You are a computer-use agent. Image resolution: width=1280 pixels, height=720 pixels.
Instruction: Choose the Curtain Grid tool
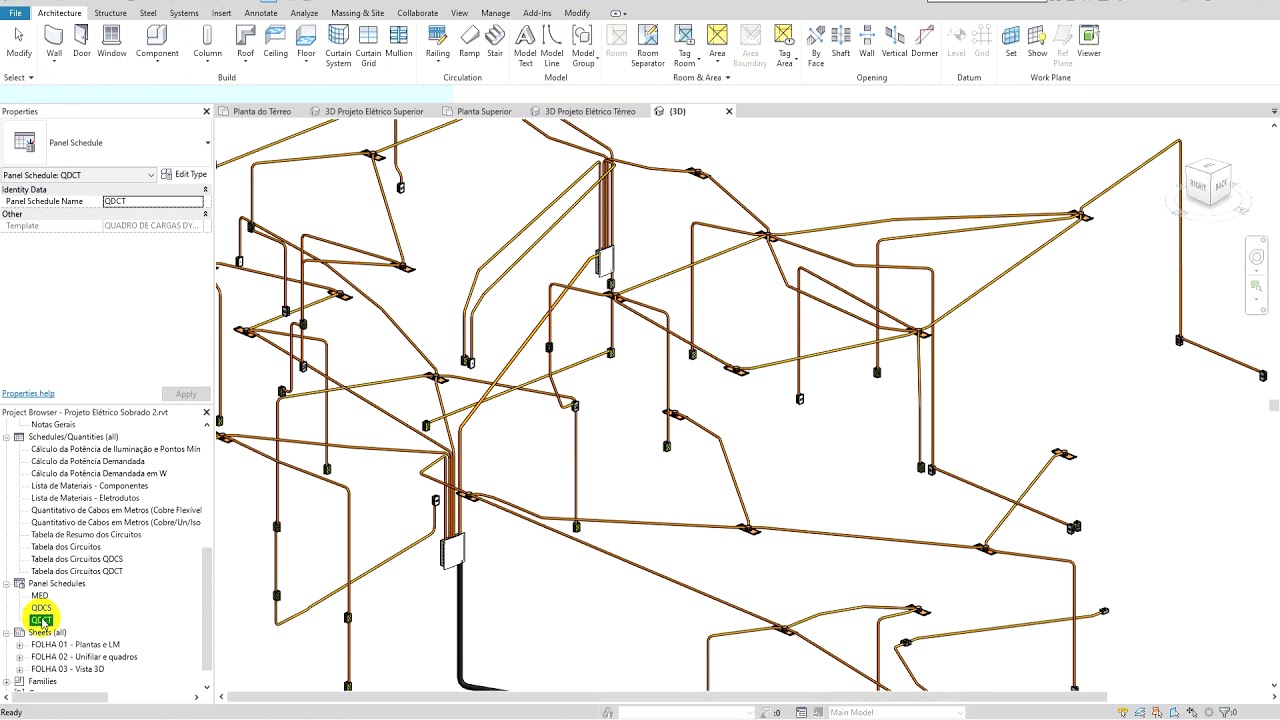tap(368, 47)
